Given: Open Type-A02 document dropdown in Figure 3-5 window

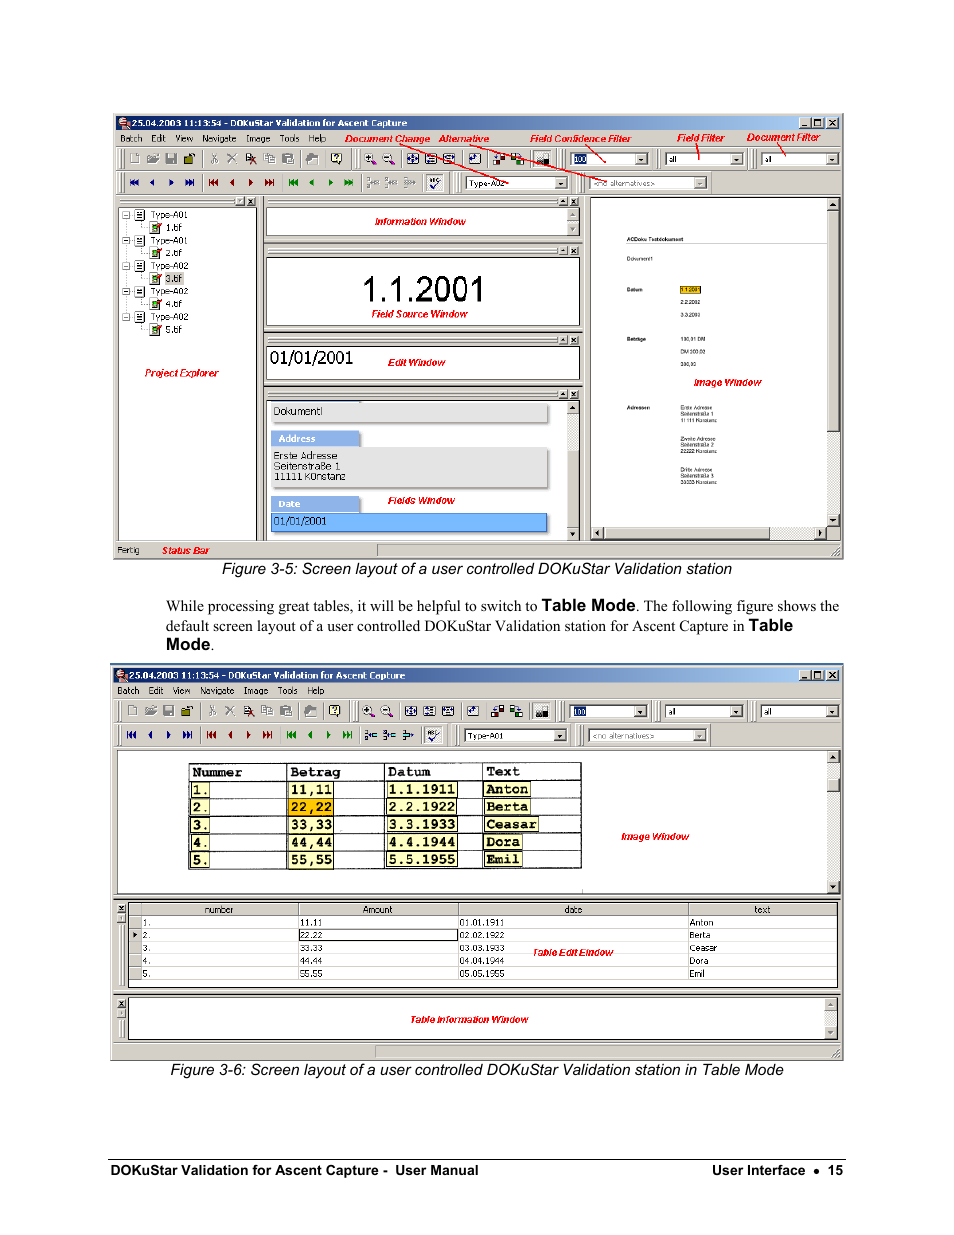Looking at the screenshot, I should pos(561,183).
